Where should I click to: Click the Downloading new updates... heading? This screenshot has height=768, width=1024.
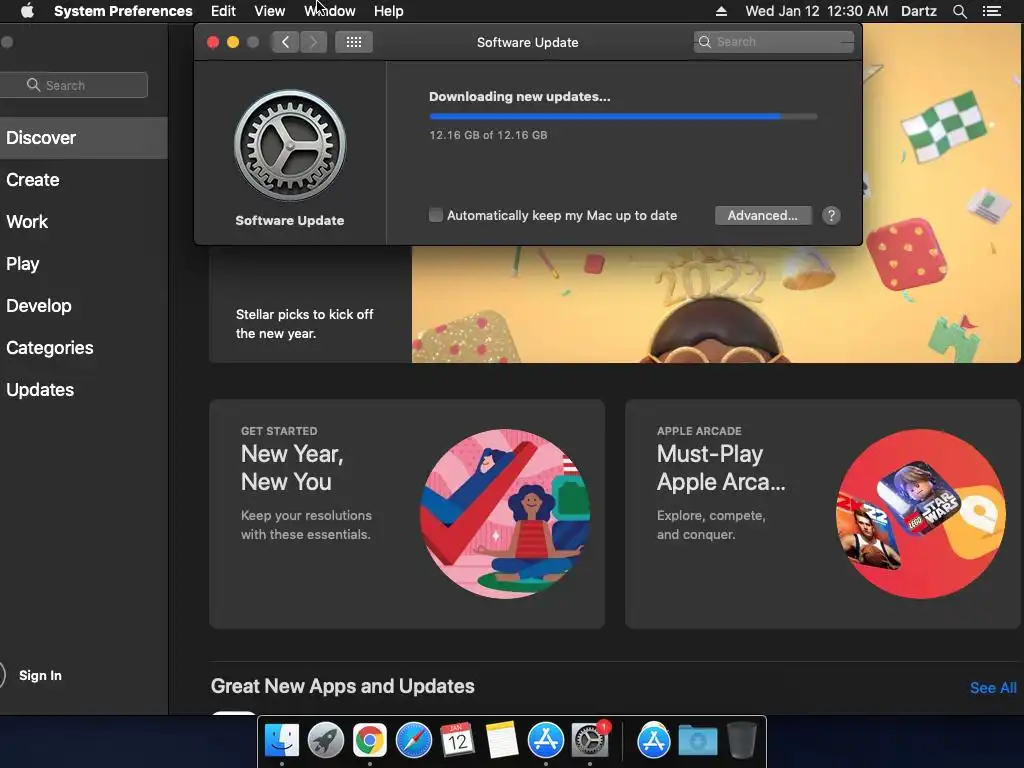tap(520, 97)
